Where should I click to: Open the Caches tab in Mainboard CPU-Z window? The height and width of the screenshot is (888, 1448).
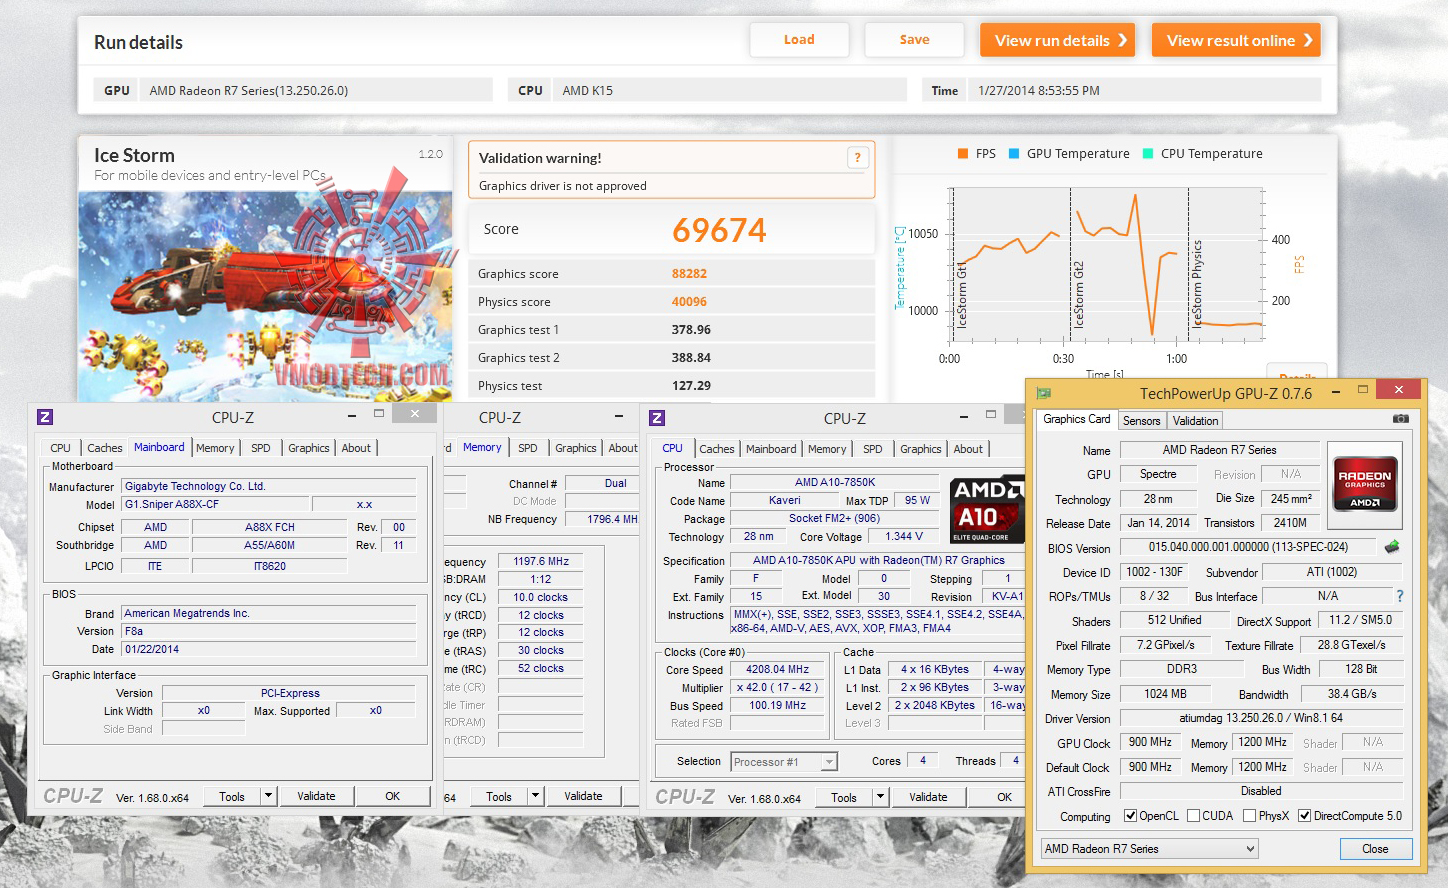[104, 448]
